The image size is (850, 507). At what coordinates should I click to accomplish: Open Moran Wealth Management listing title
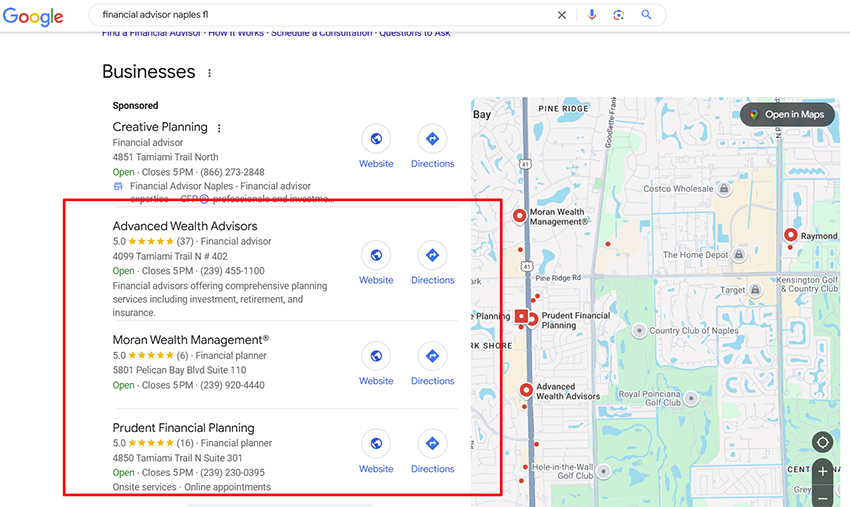190,340
